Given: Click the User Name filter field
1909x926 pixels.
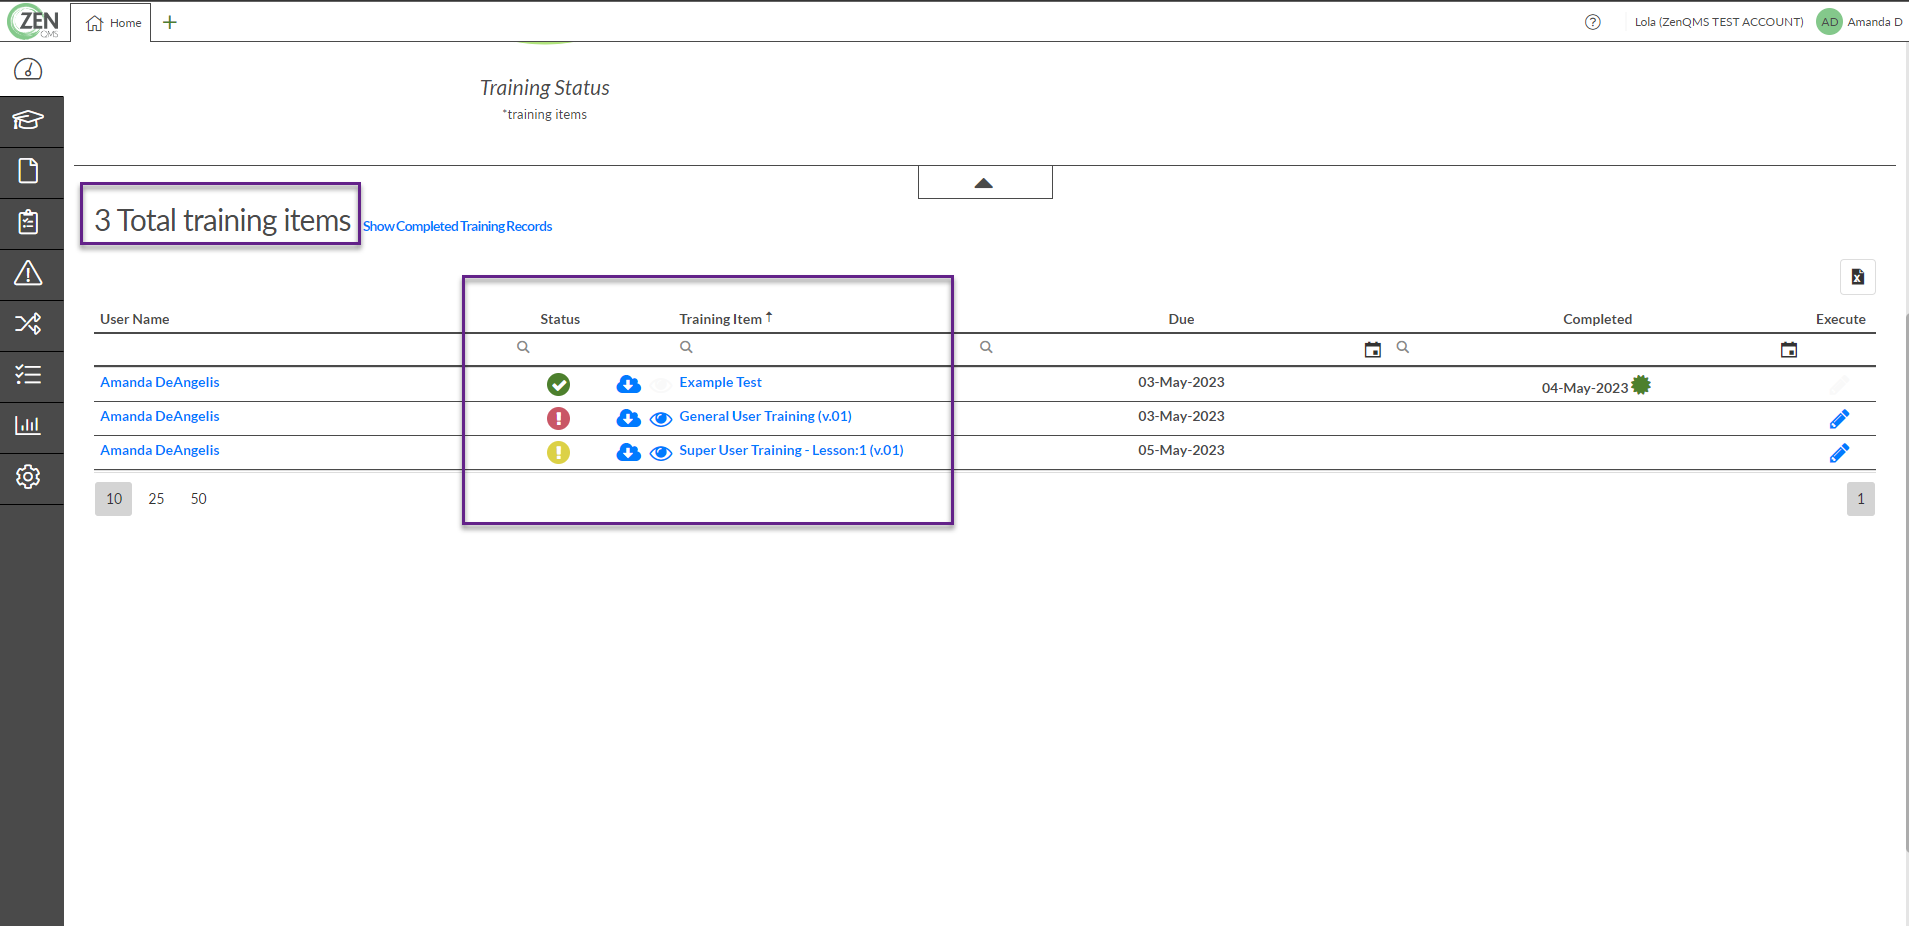Looking at the screenshot, I should coord(300,349).
